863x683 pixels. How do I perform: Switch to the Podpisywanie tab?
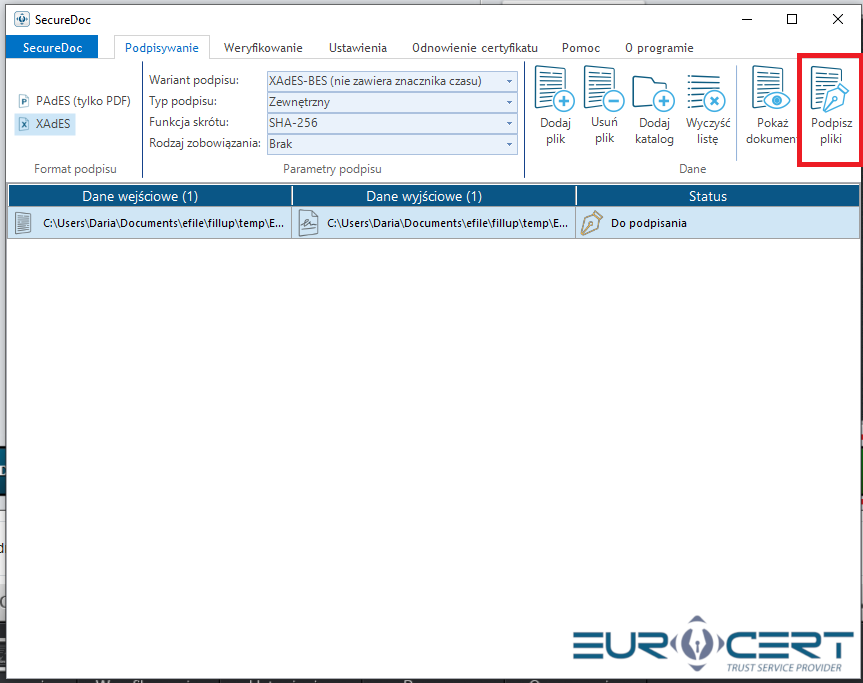(x=161, y=48)
